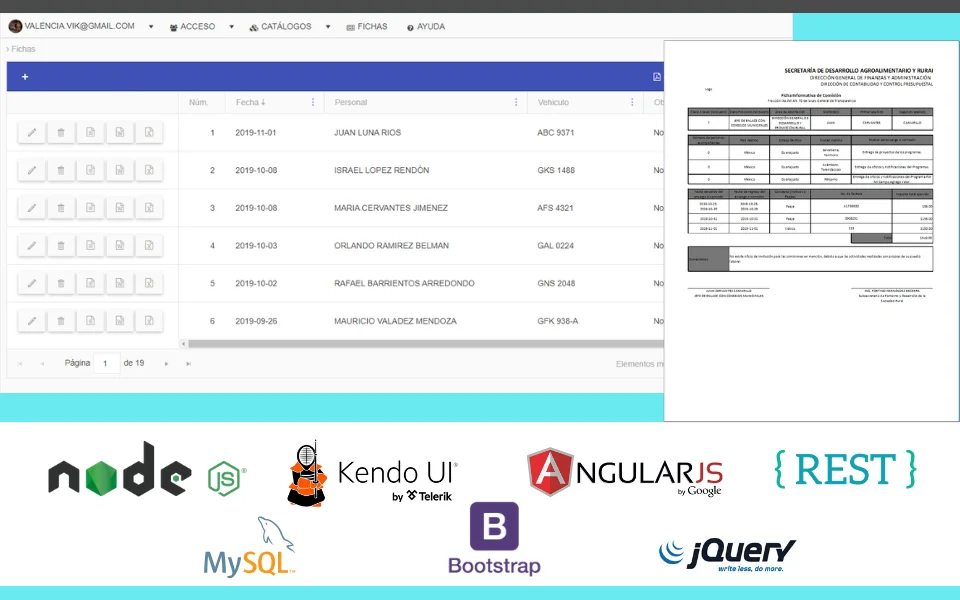This screenshot has width=960, height=600.
Task: Delete the JUAN LUNA RIOS record
Action: click(61, 132)
